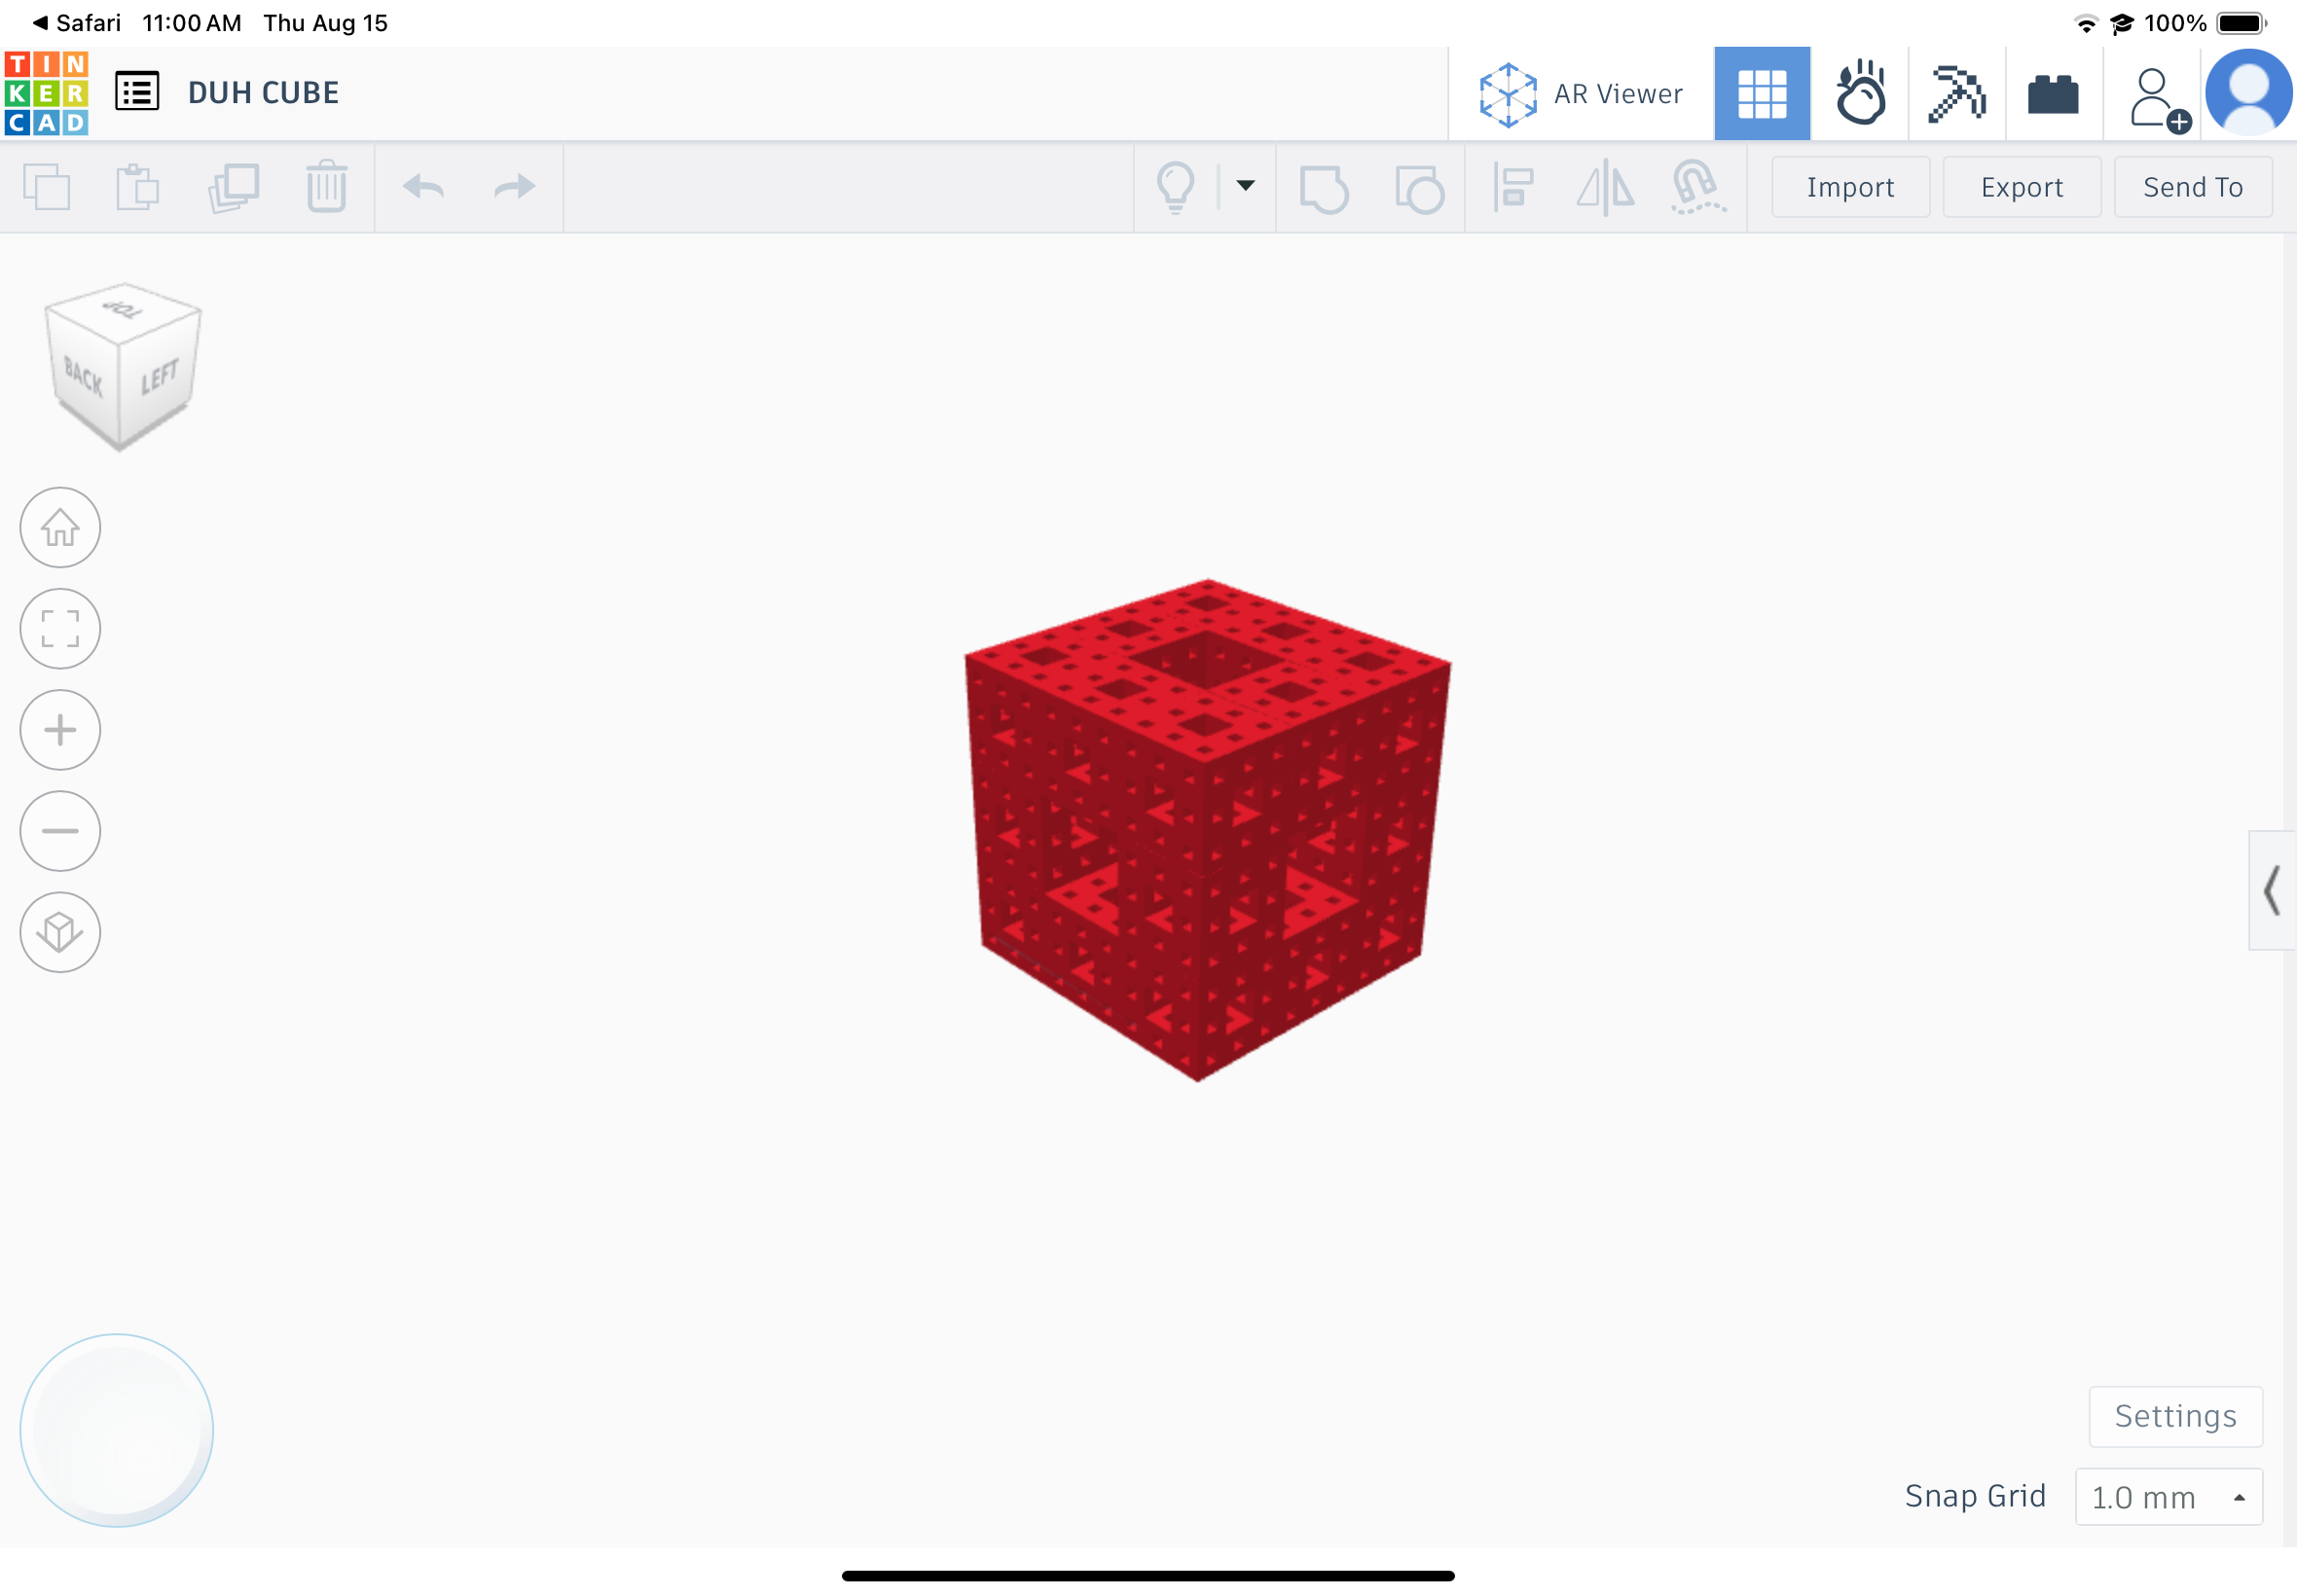Select the 3D design grid view
This screenshot has width=2297, height=1596.
pos(1762,94)
